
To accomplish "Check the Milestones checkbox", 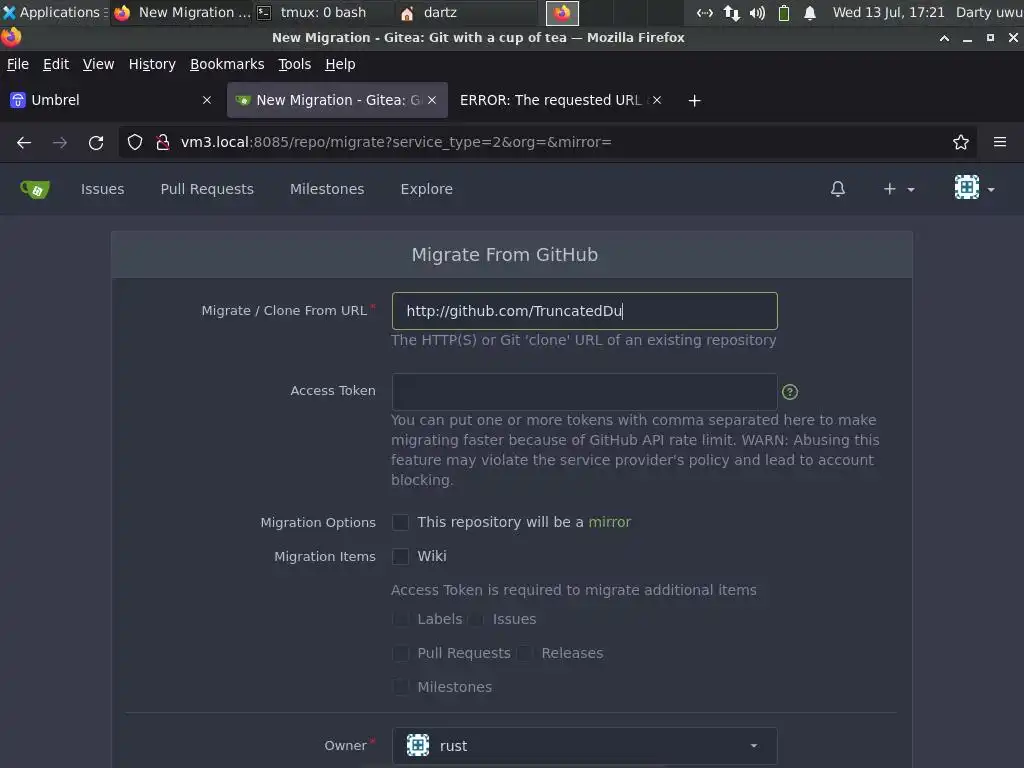I will coord(400,687).
